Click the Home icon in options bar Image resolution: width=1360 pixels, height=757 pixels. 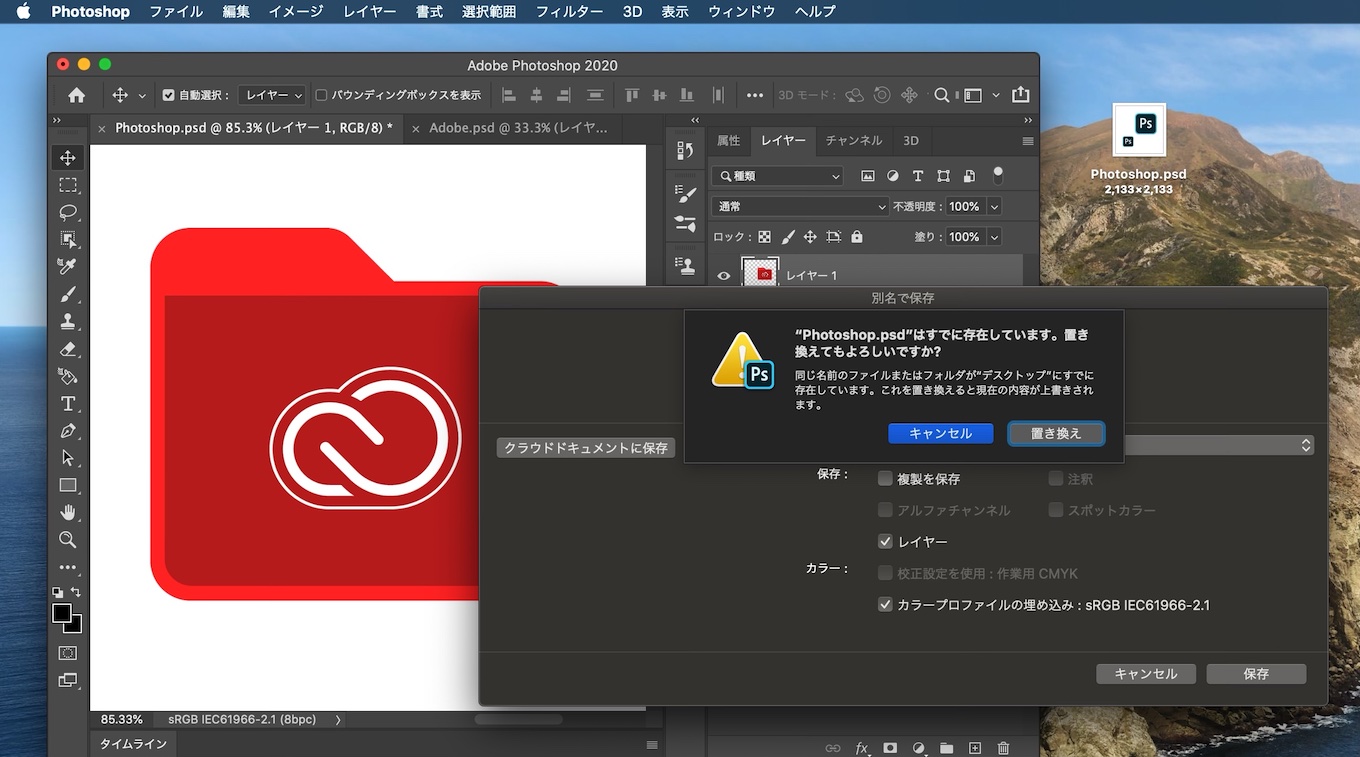[76, 95]
